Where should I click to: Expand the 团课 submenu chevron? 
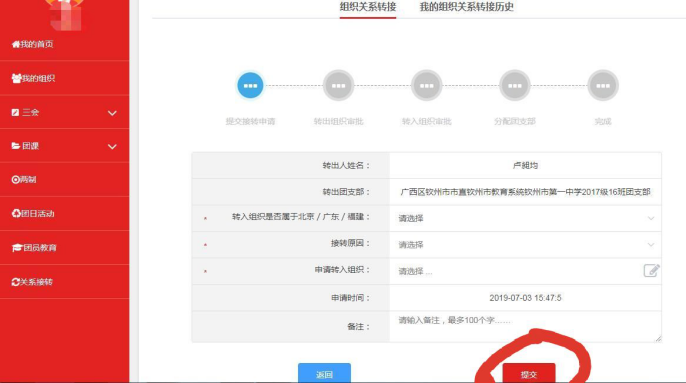click(112, 147)
